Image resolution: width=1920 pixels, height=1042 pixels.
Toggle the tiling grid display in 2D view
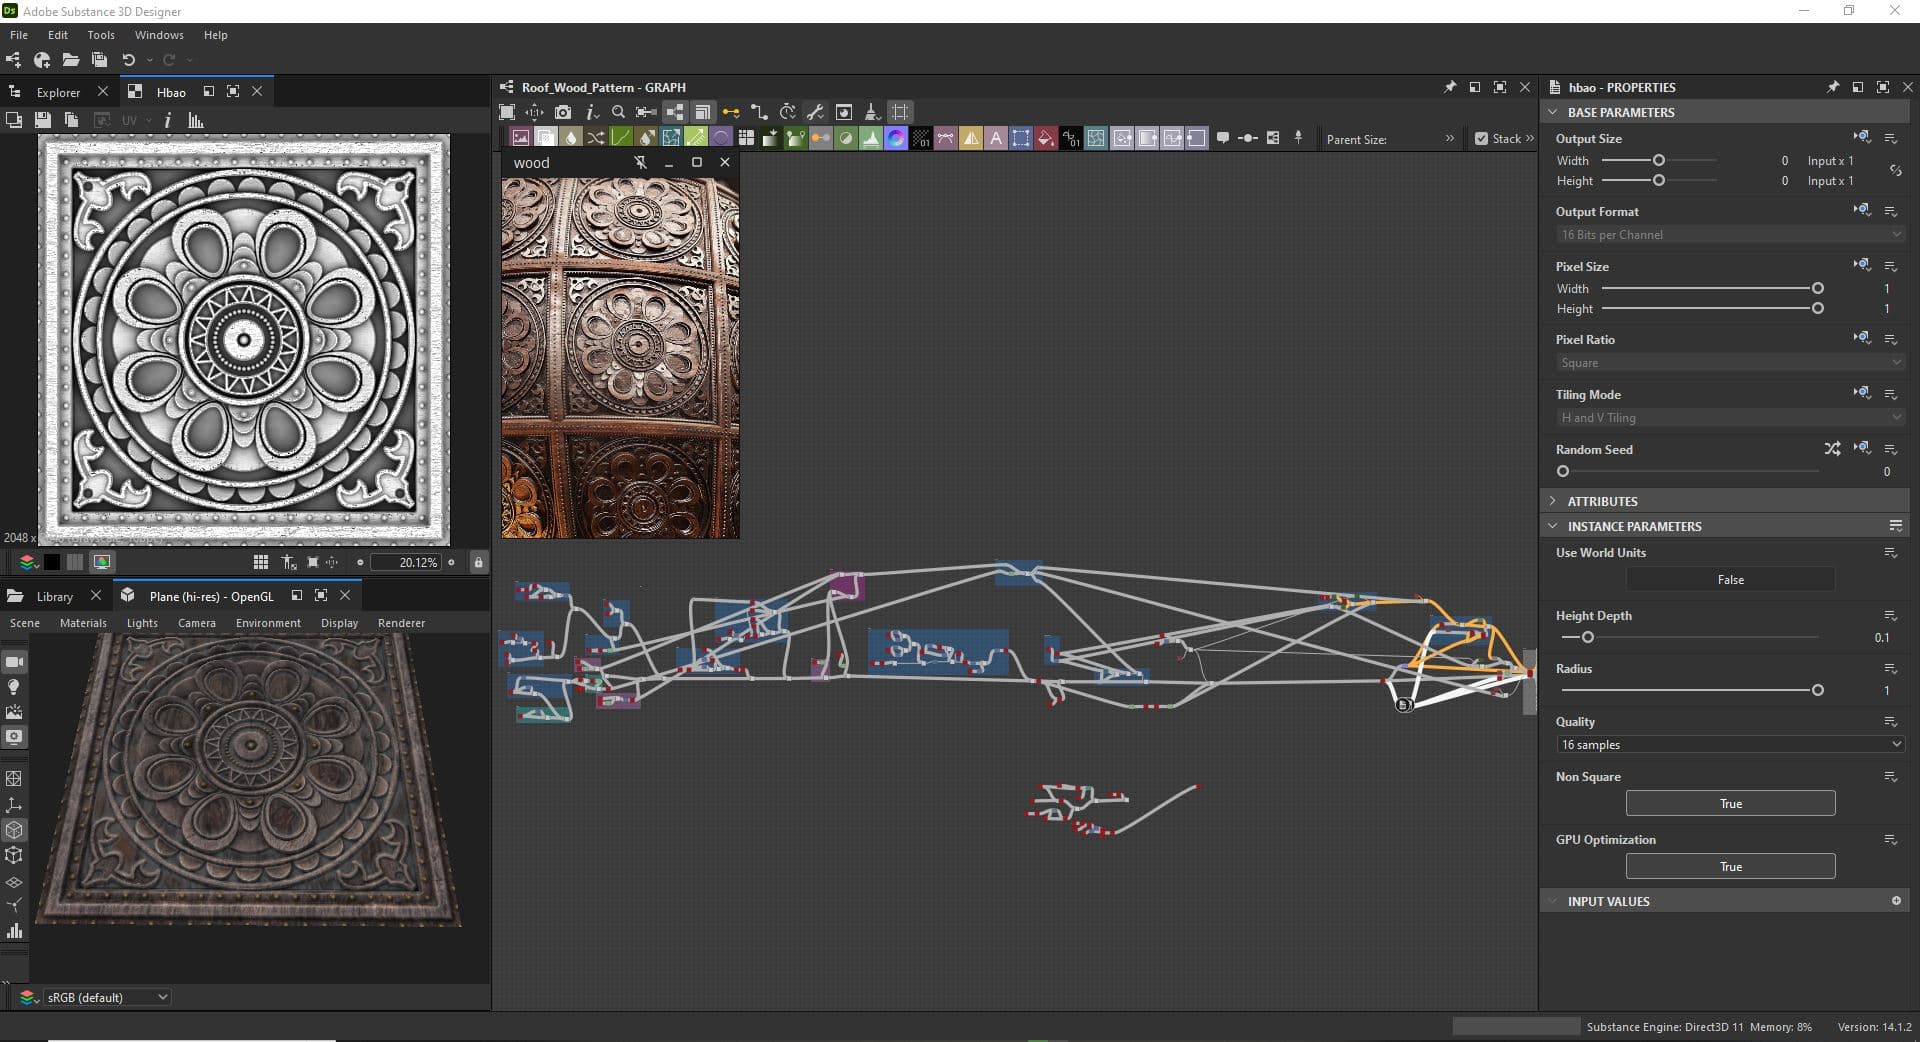click(x=261, y=562)
